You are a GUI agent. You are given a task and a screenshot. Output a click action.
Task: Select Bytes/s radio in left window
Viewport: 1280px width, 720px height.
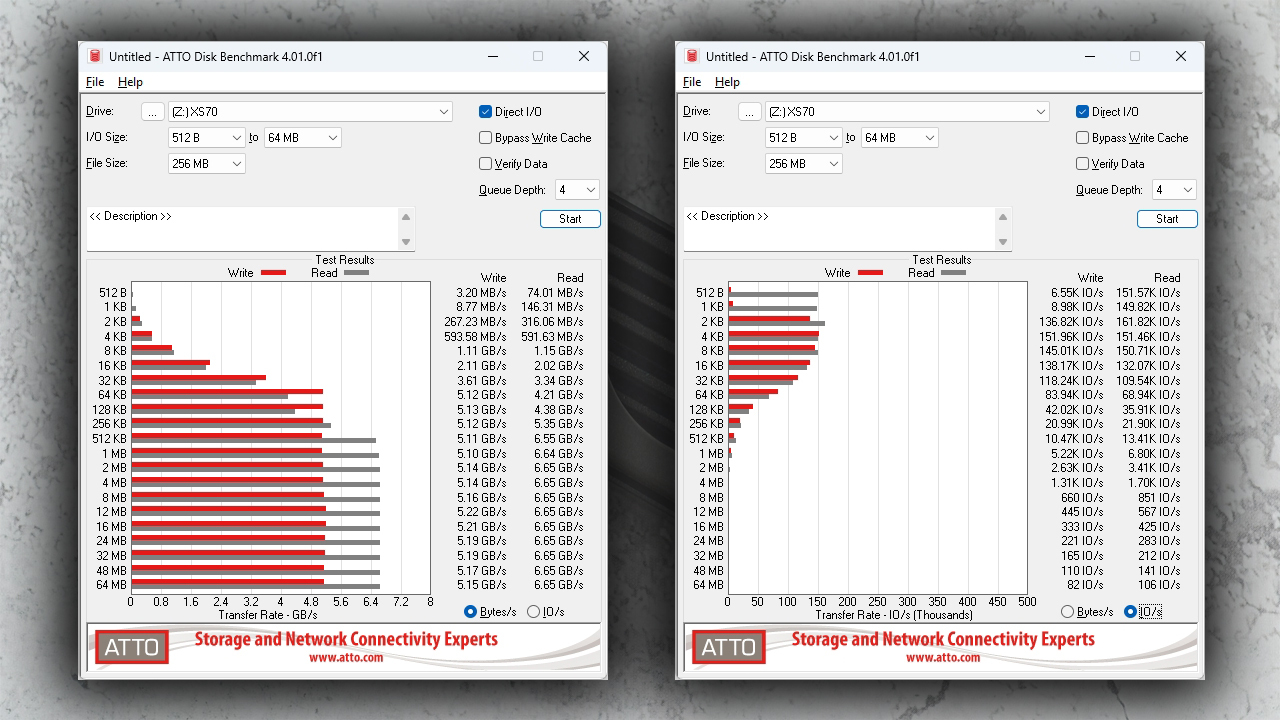point(470,612)
